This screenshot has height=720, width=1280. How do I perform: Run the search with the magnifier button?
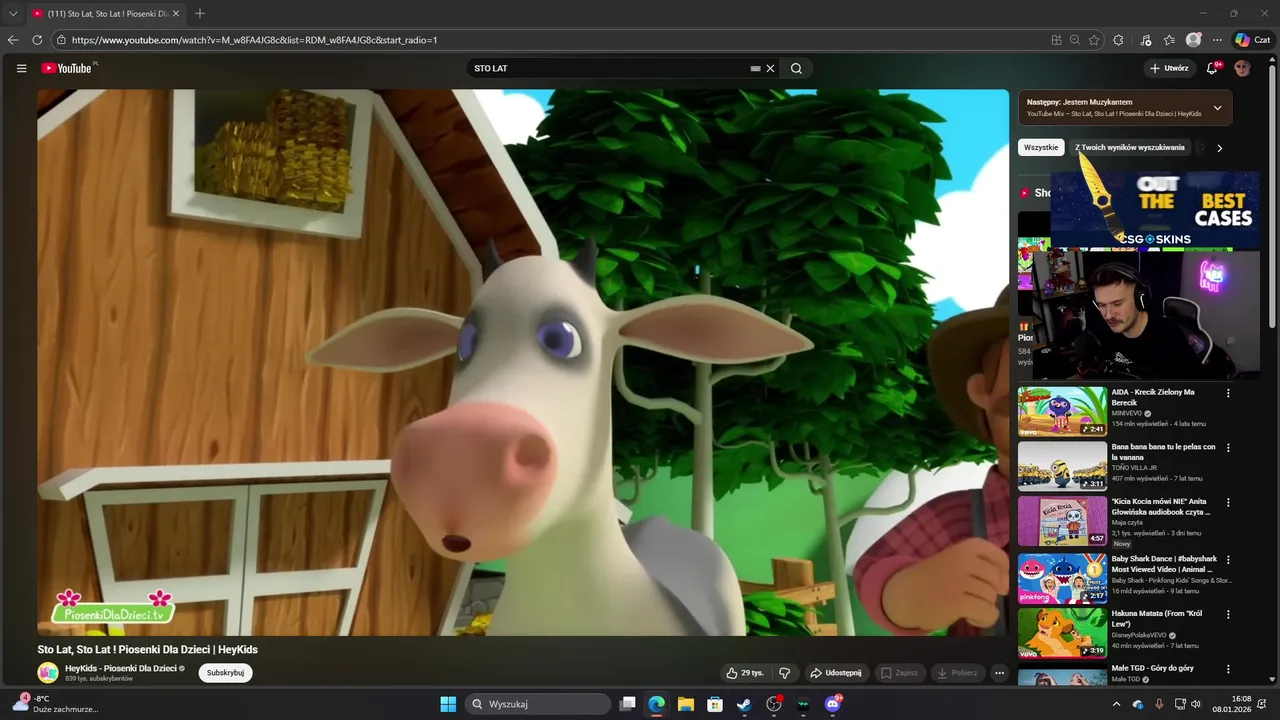[x=796, y=68]
